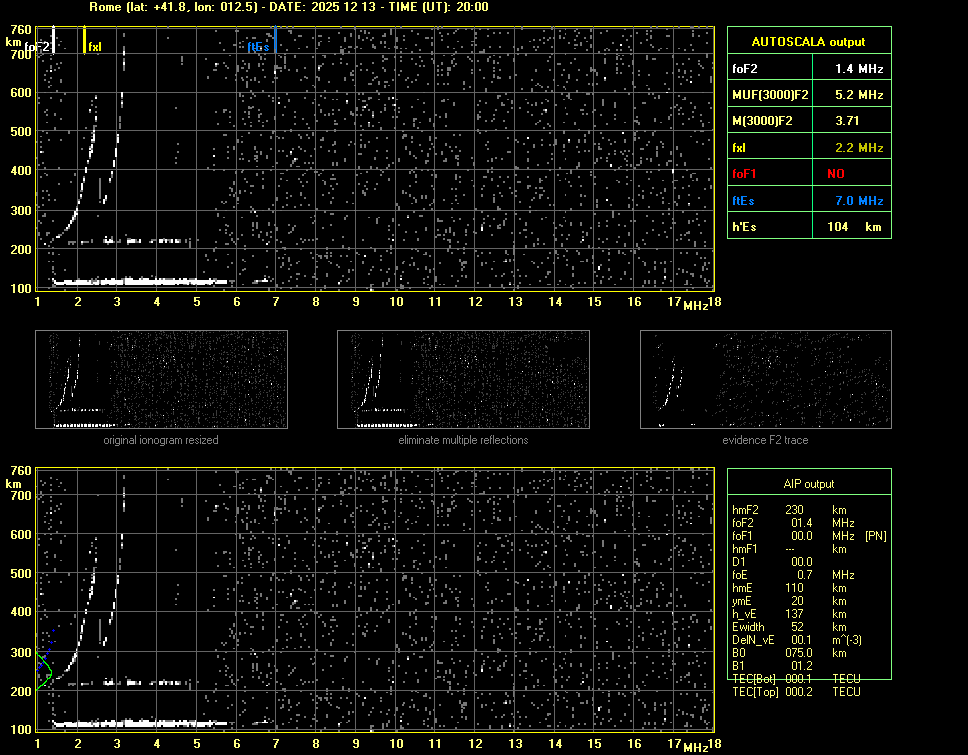Image resolution: width=968 pixels, height=755 pixels.
Task: Select the MUF(3000)F2 5.2 MHz row
Action: point(807,94)
